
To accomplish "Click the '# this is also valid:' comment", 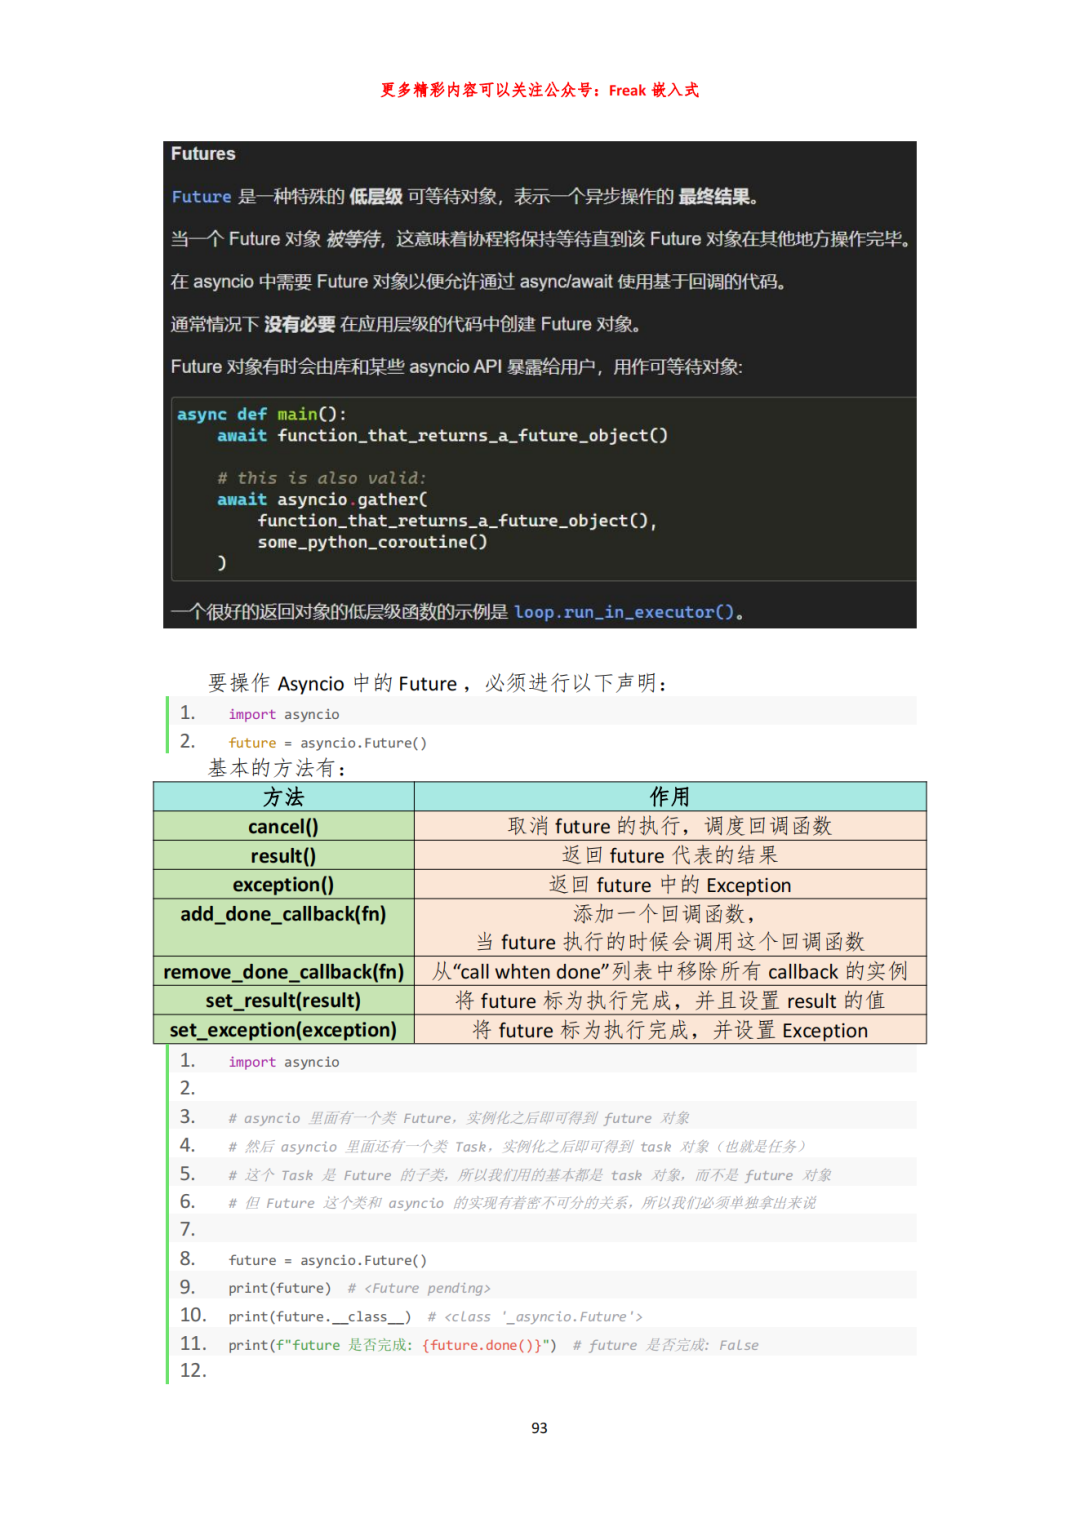I will pos(321,478).
